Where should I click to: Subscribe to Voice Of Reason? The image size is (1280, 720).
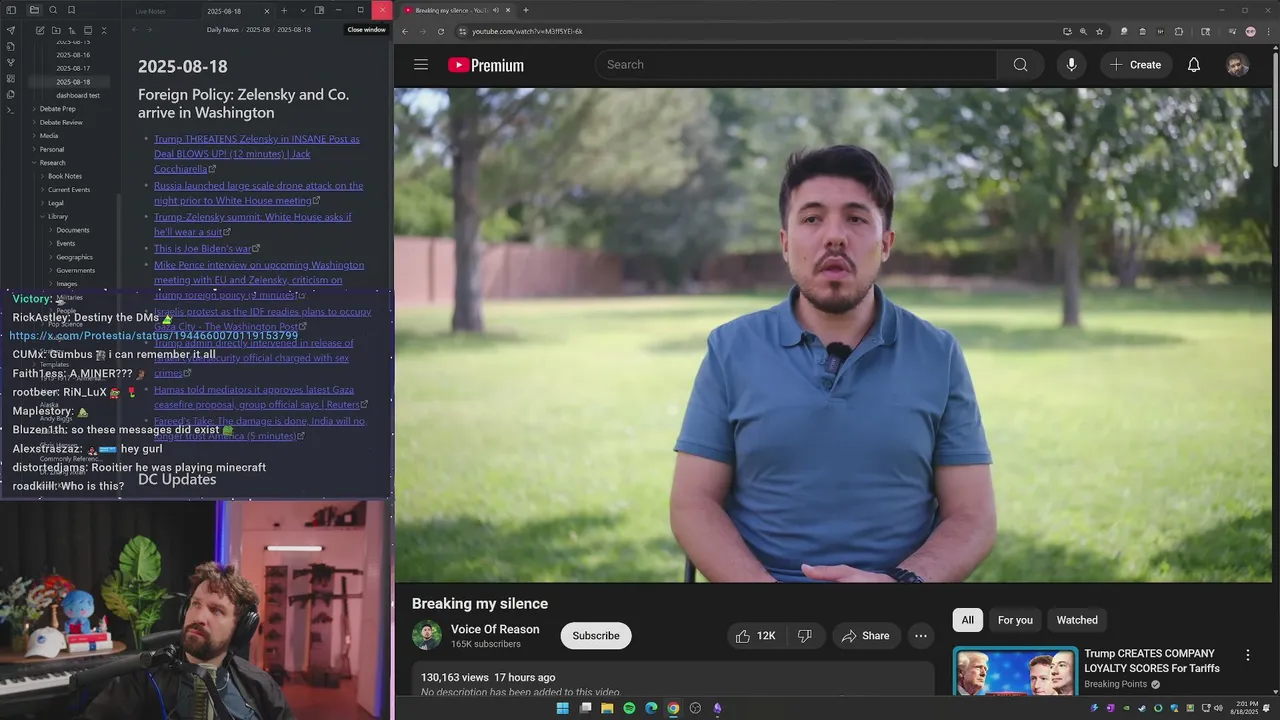tap(596, 636)
